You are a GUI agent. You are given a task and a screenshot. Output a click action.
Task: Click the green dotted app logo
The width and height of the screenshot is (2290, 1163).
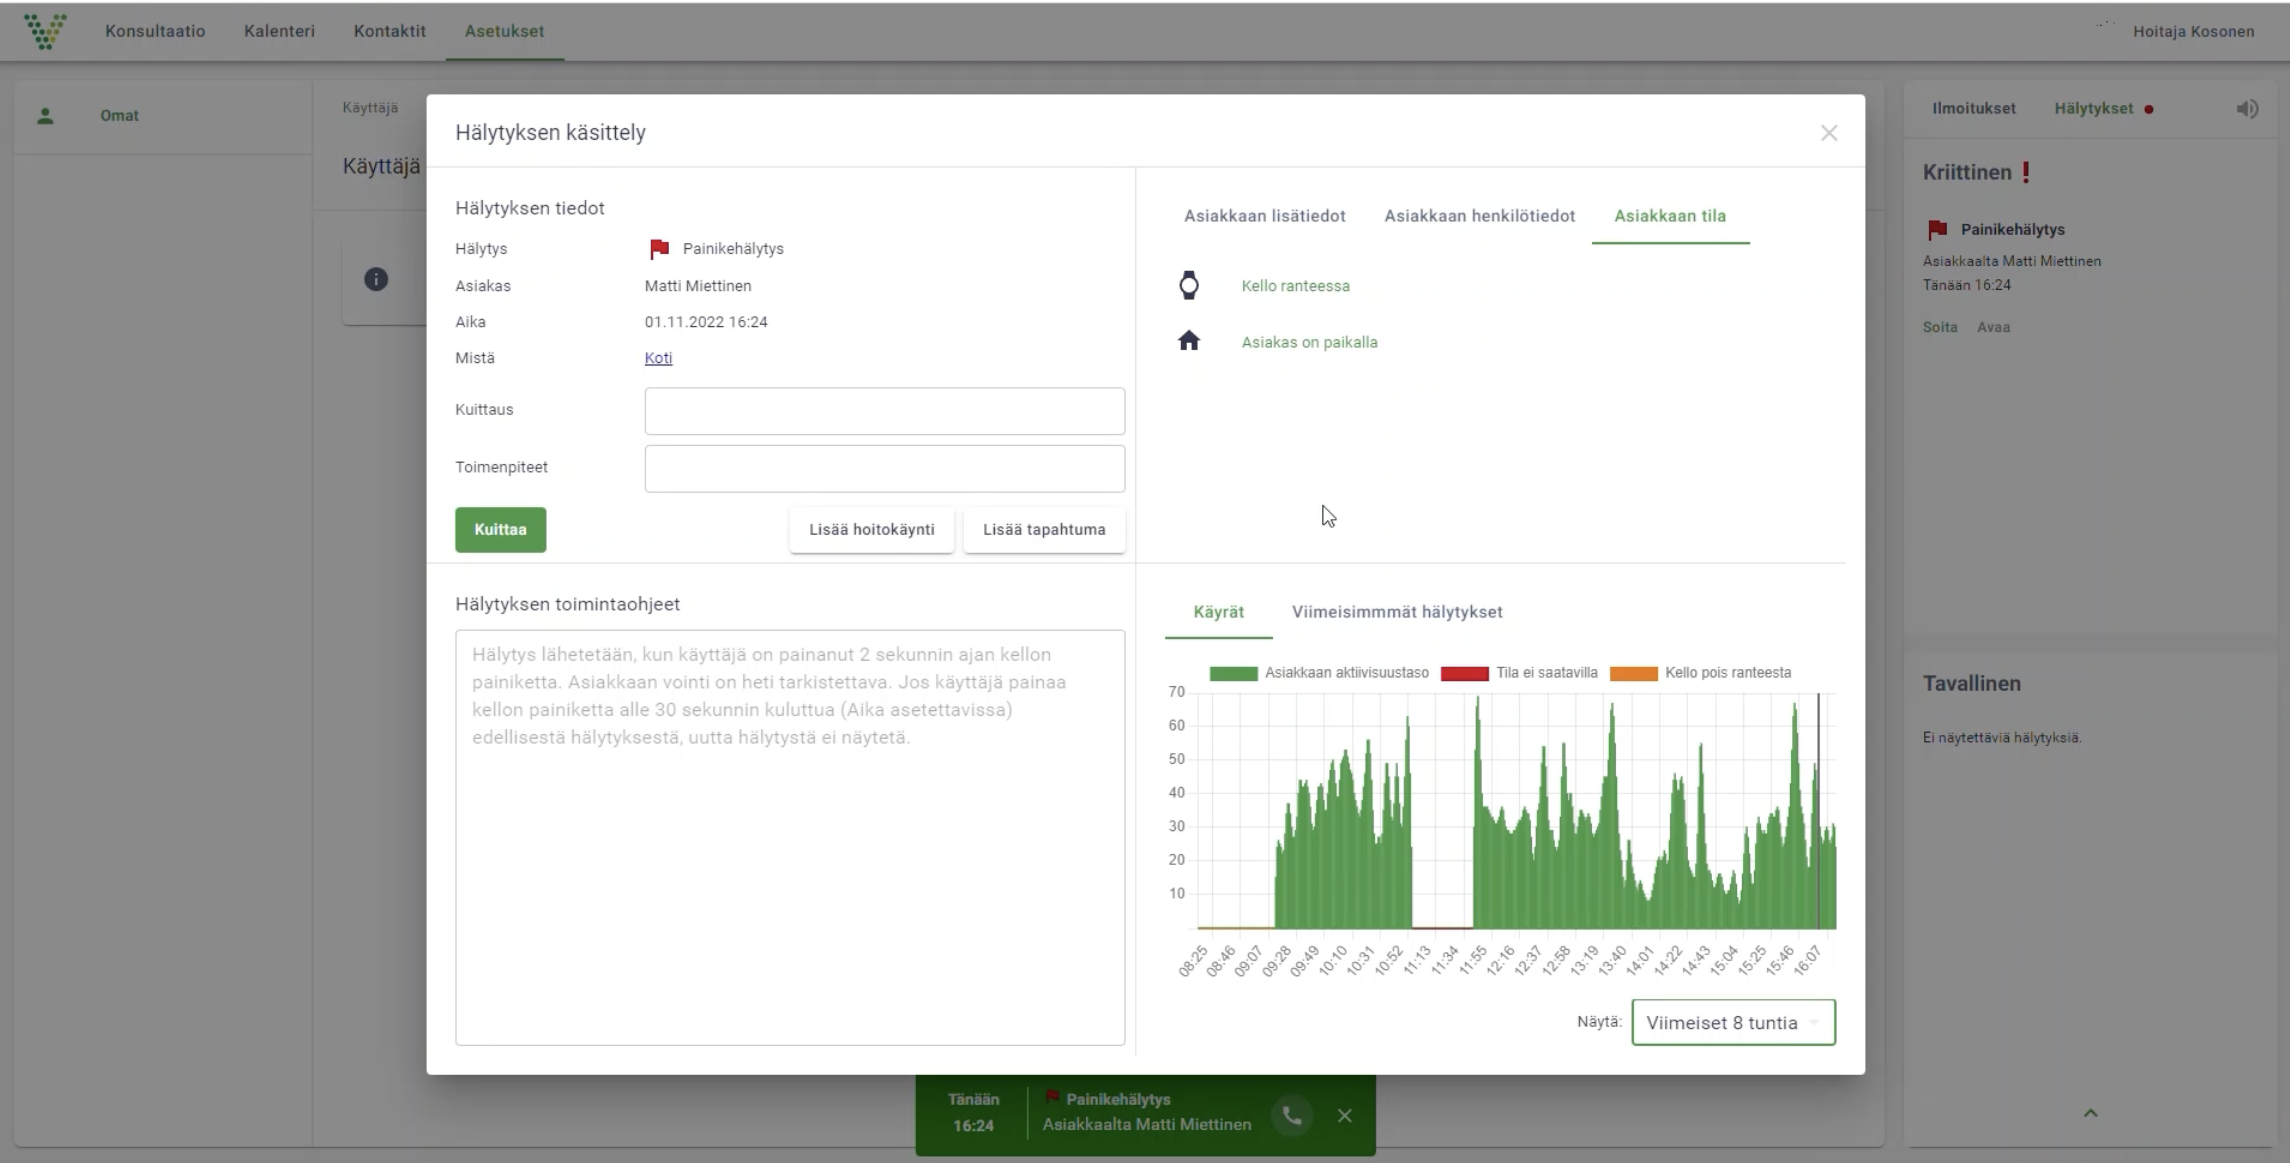pyautogui.click(x=45, y=31)
